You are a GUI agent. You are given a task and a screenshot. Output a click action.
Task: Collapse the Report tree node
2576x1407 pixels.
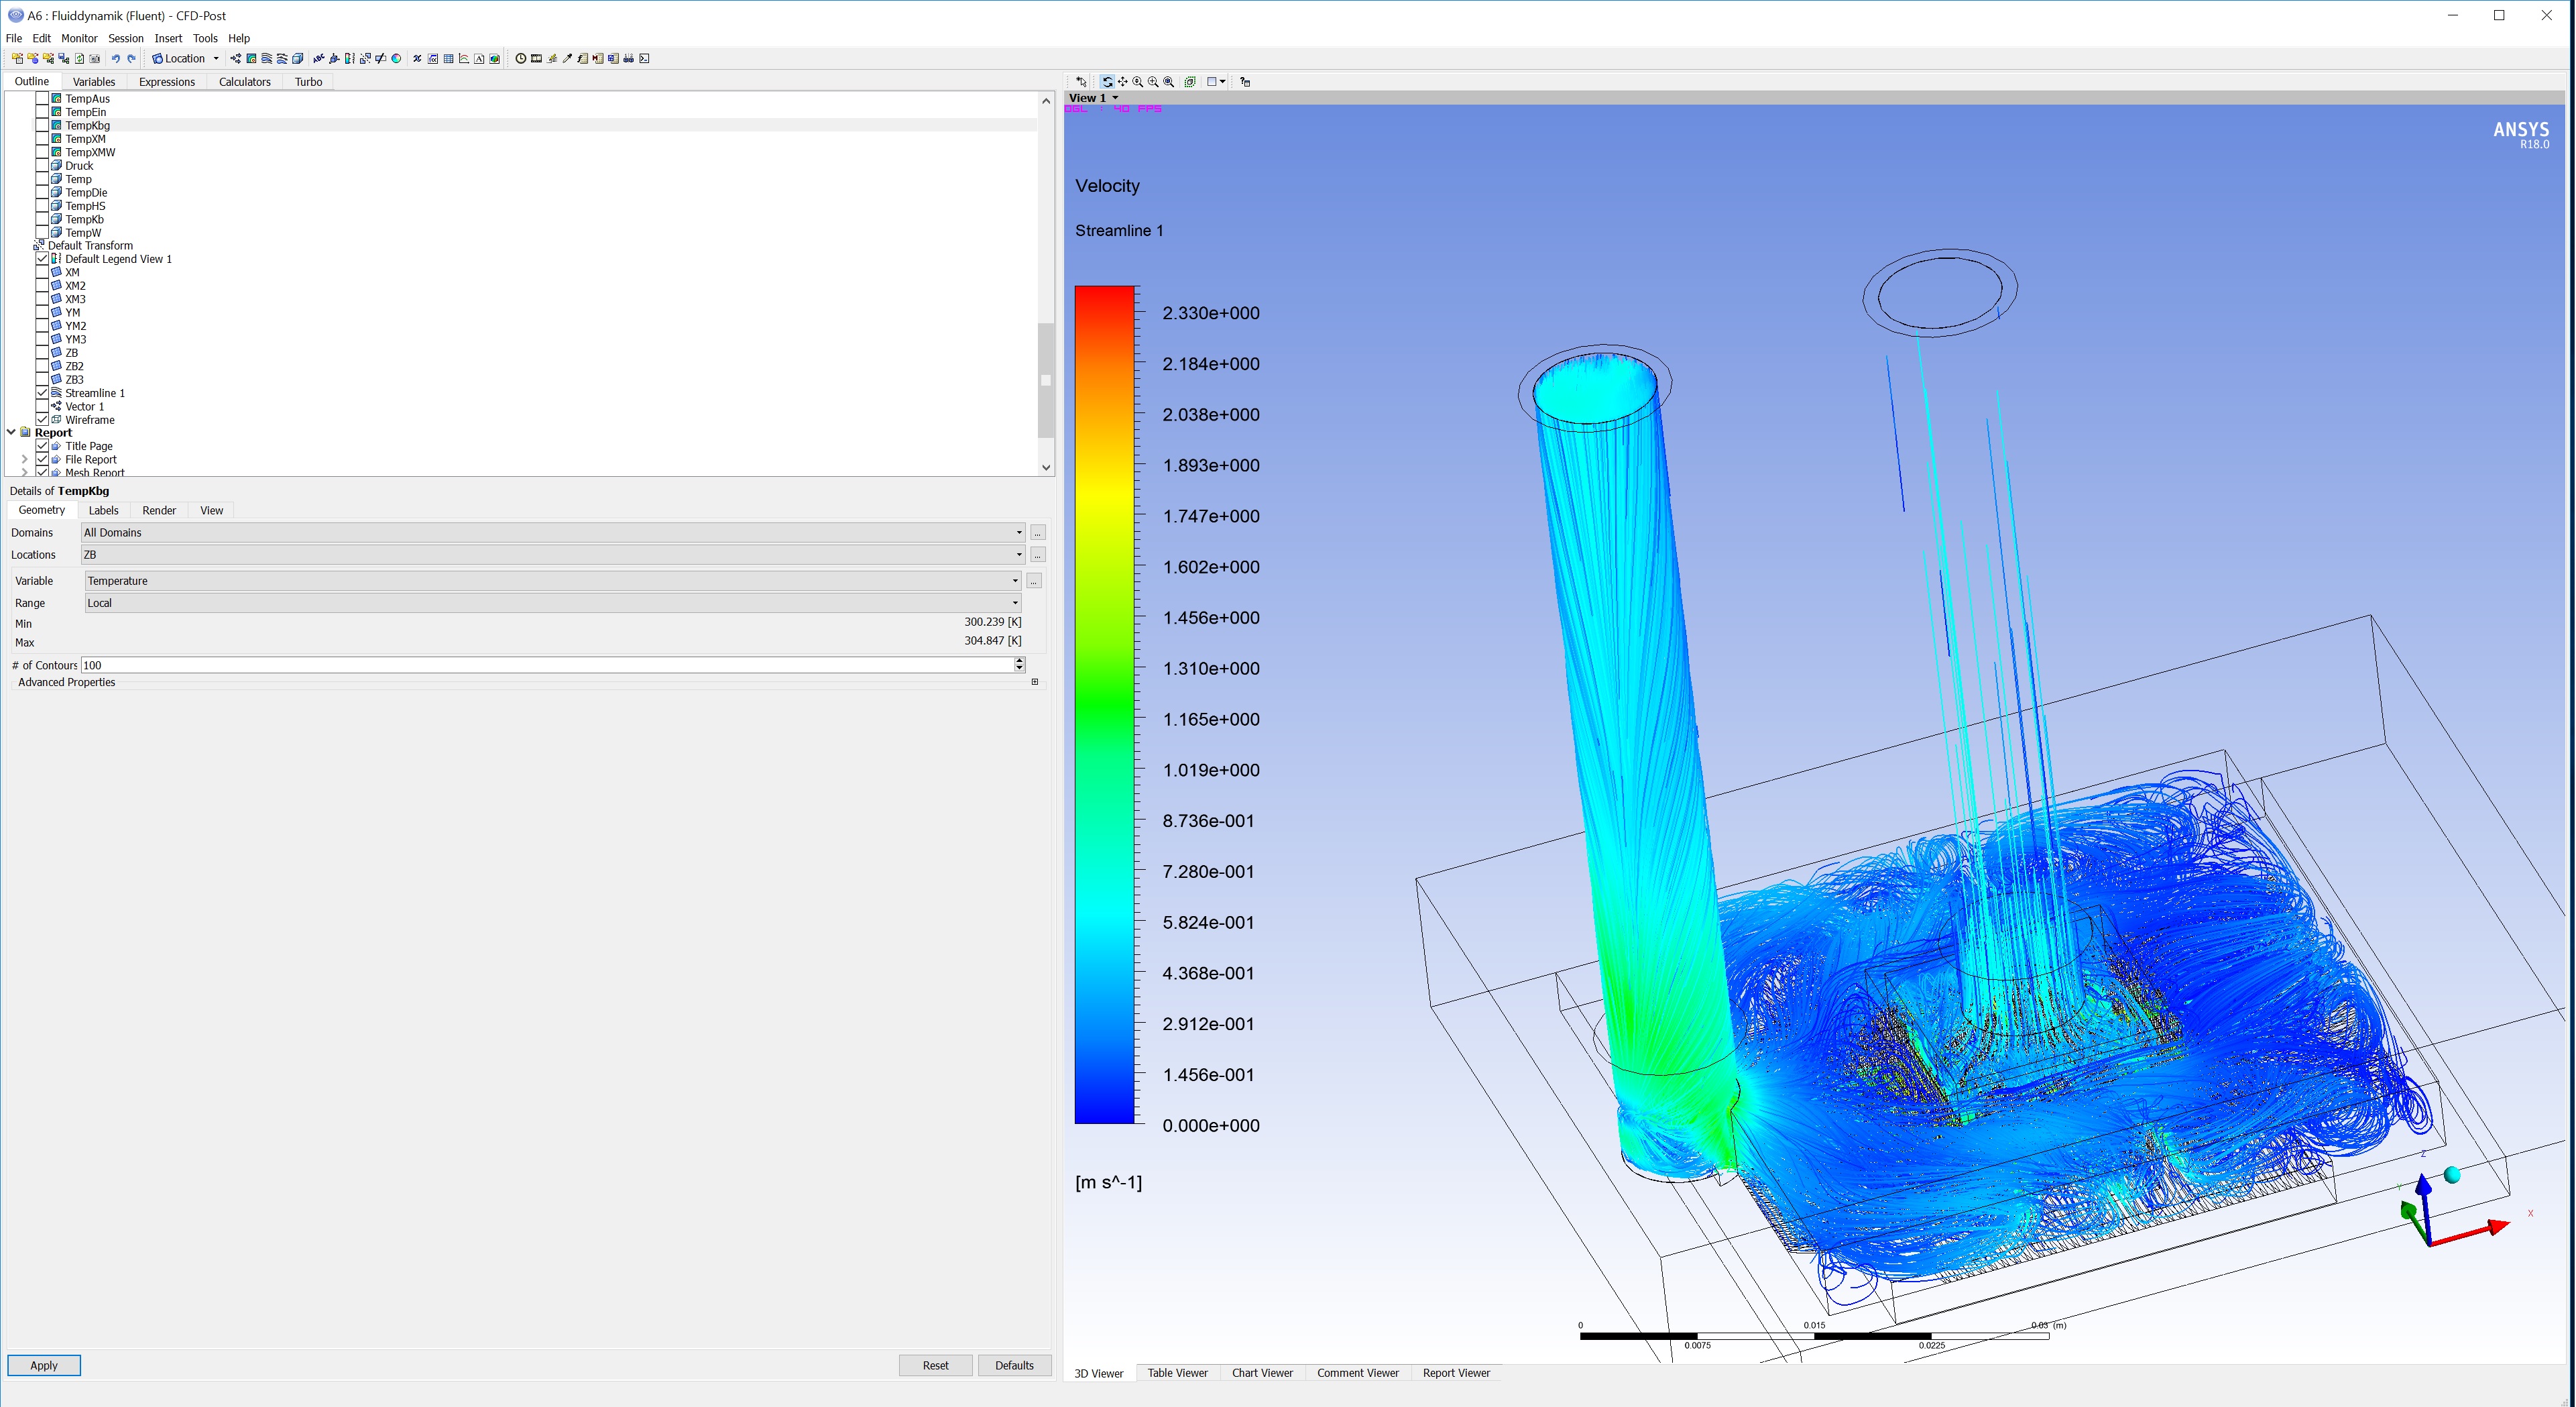tap(11, 432)
